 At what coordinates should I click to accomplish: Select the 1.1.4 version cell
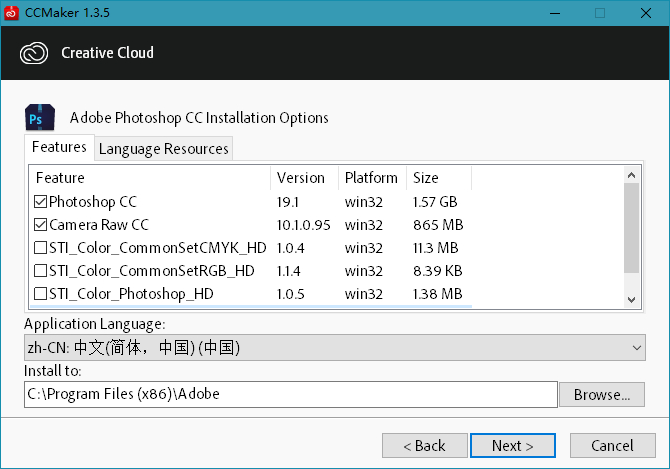[x=288, y=271]
